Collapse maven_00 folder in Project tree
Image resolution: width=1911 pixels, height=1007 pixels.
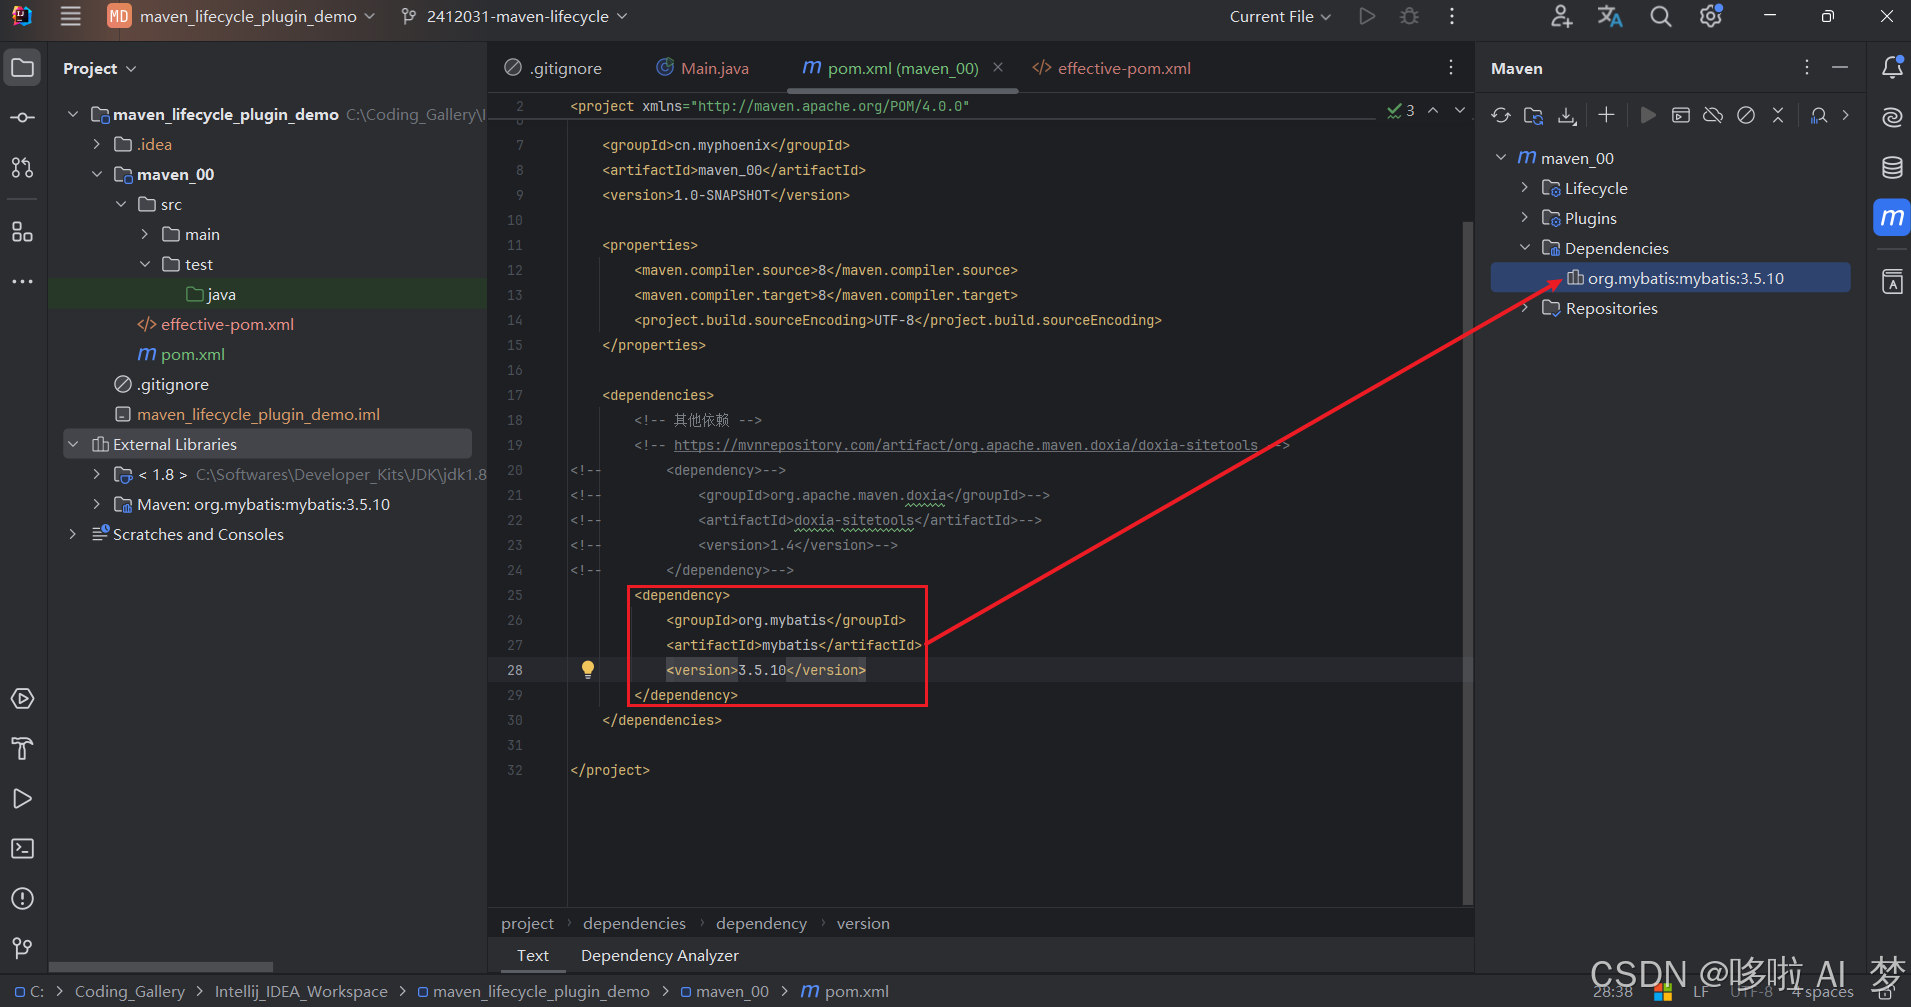coord(97,174)
